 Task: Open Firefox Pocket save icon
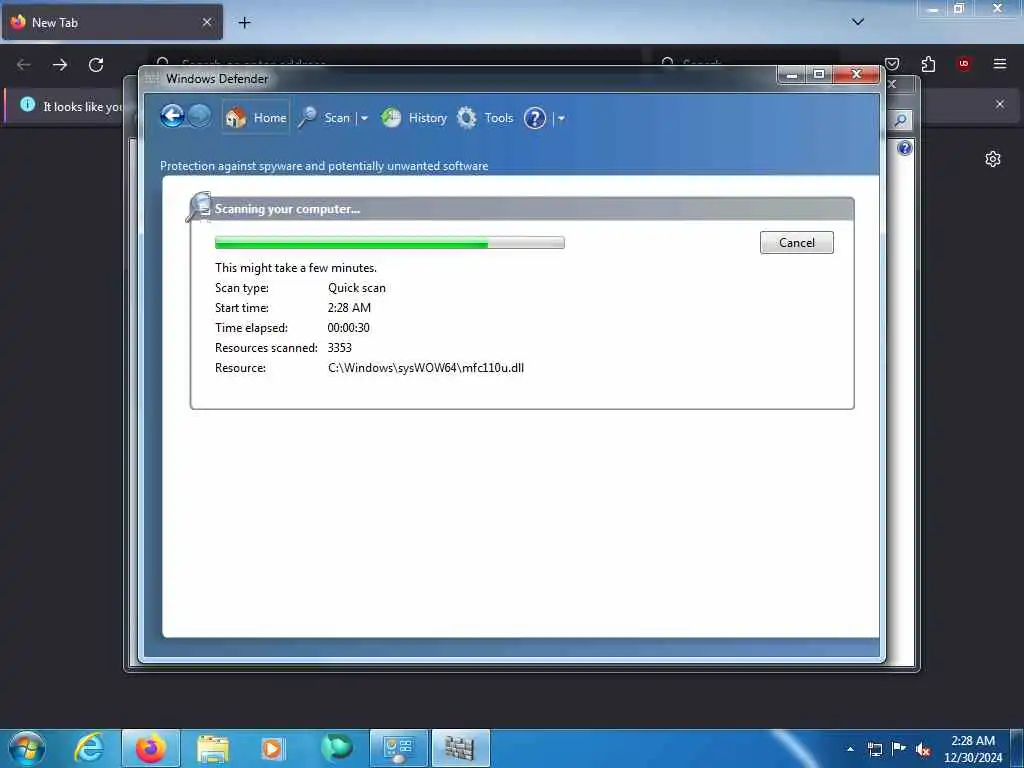pyautogui.click(x=892, y=64)
